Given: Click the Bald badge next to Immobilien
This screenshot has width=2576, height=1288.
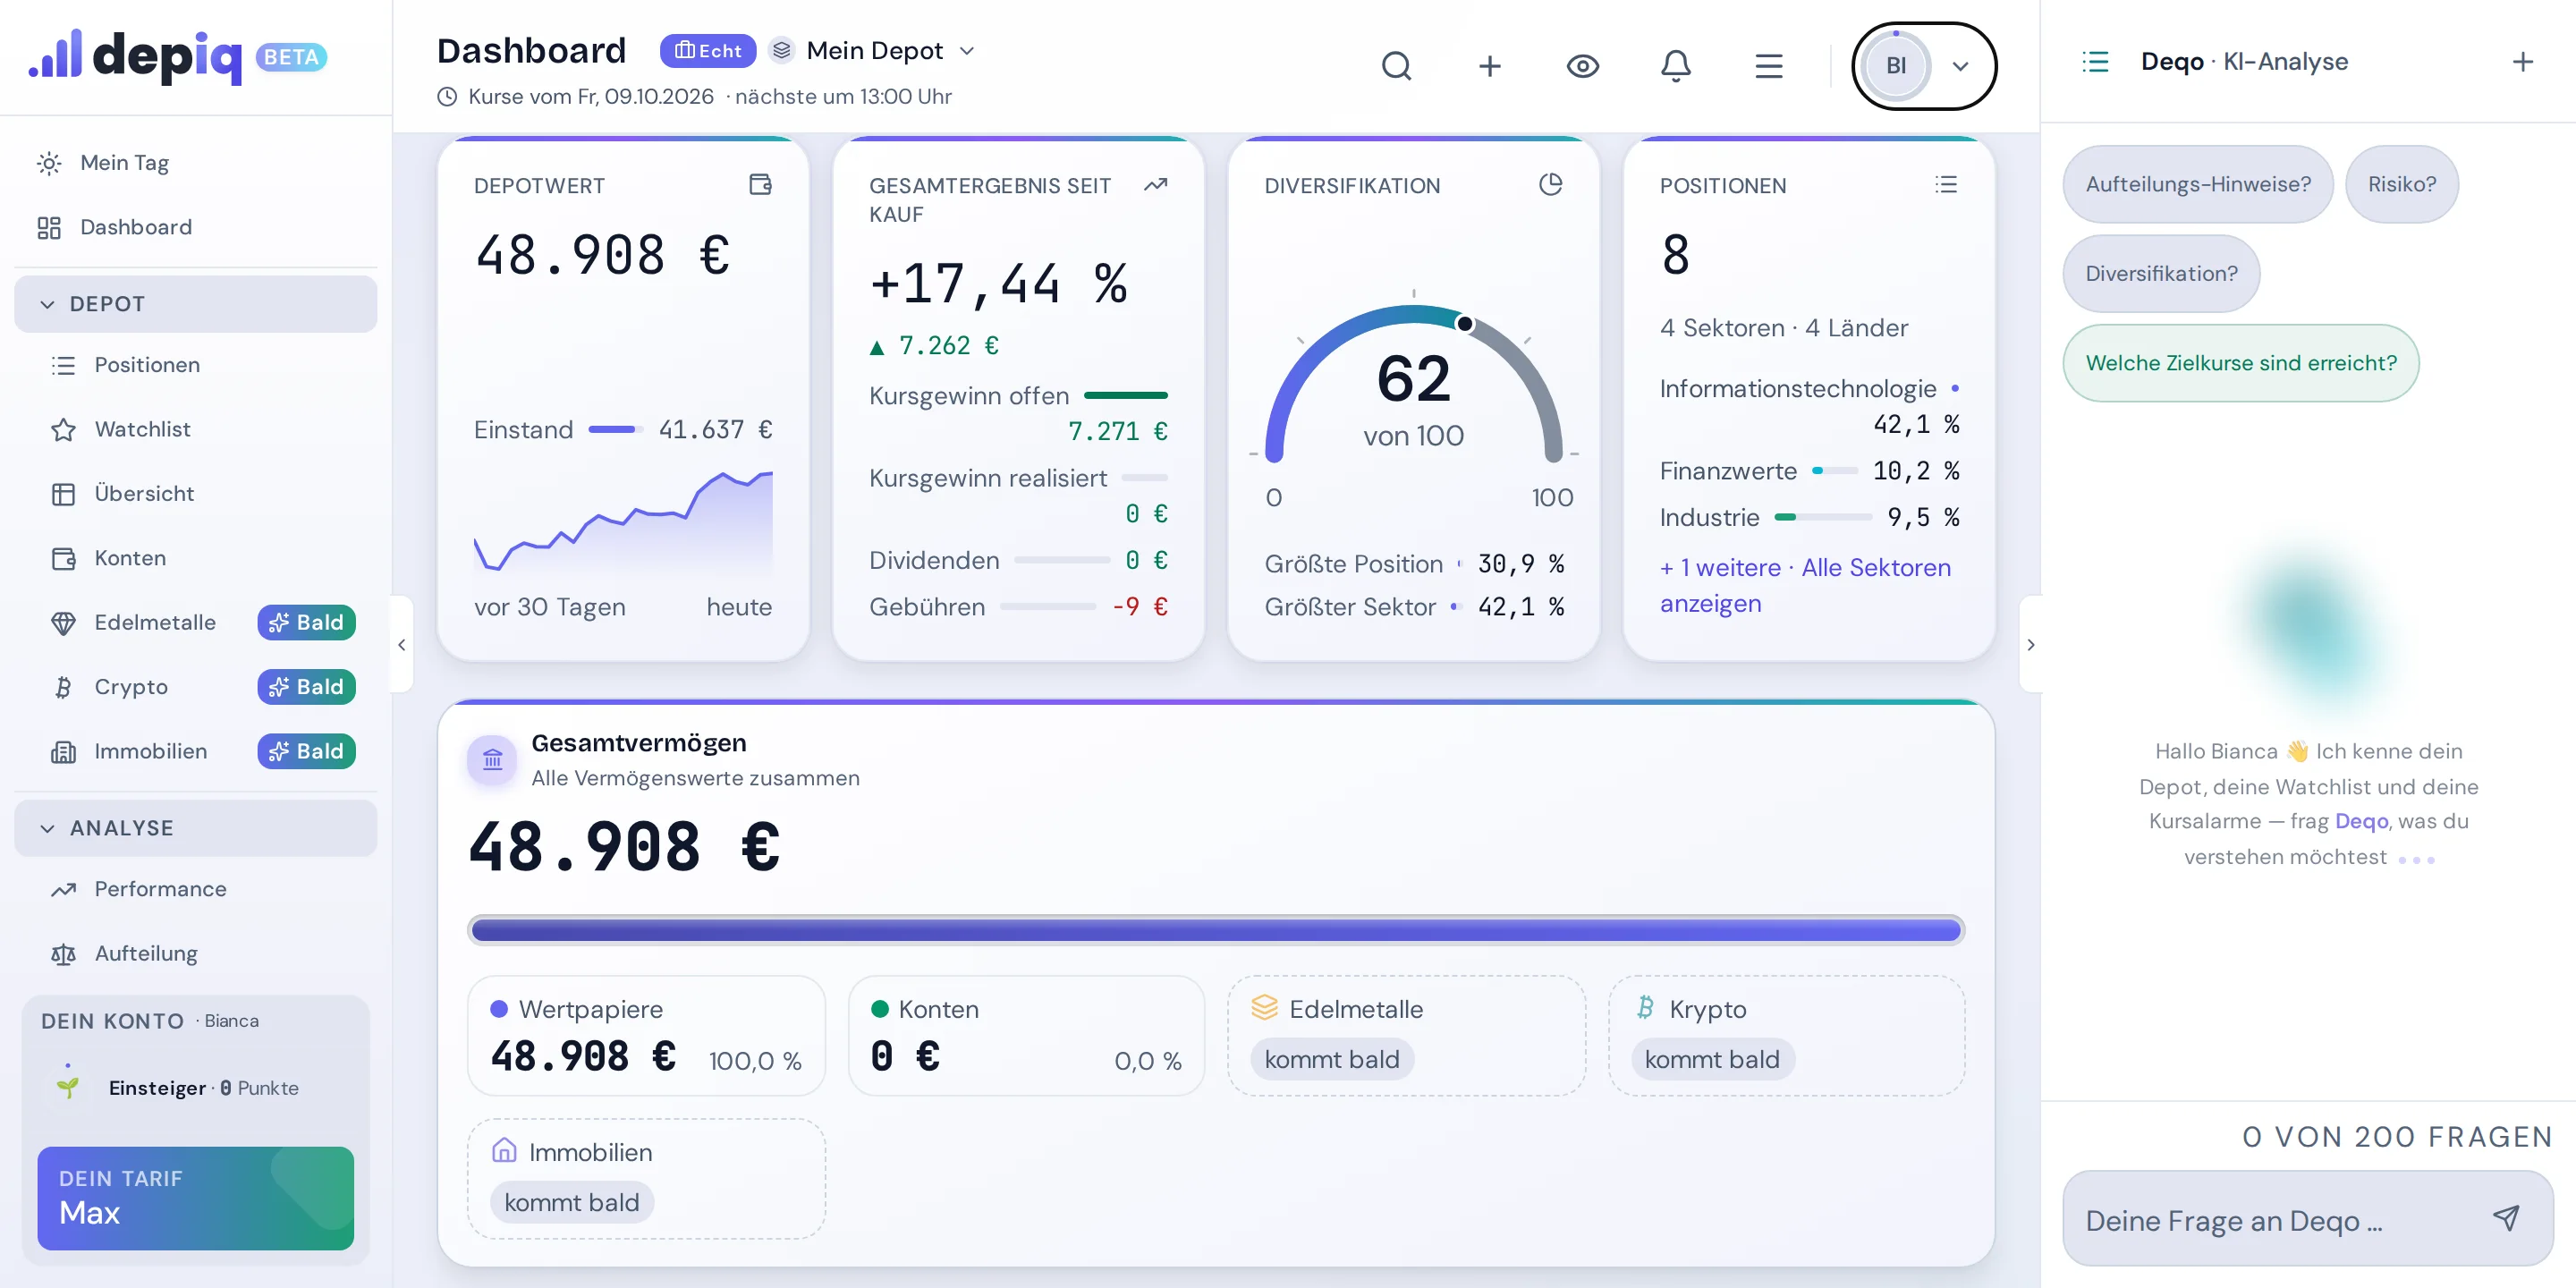Looking at the screenshot, I should point(306,751).
